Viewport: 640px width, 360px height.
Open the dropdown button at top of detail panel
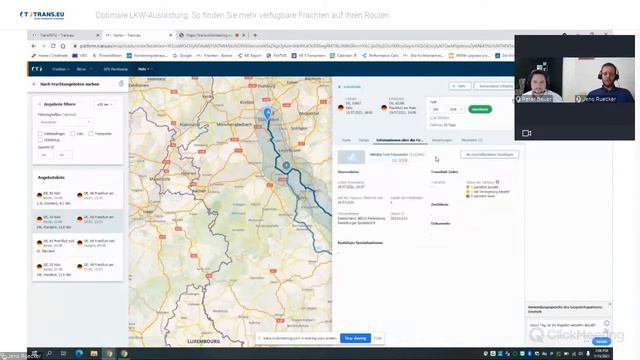click(x=460, y=86)
